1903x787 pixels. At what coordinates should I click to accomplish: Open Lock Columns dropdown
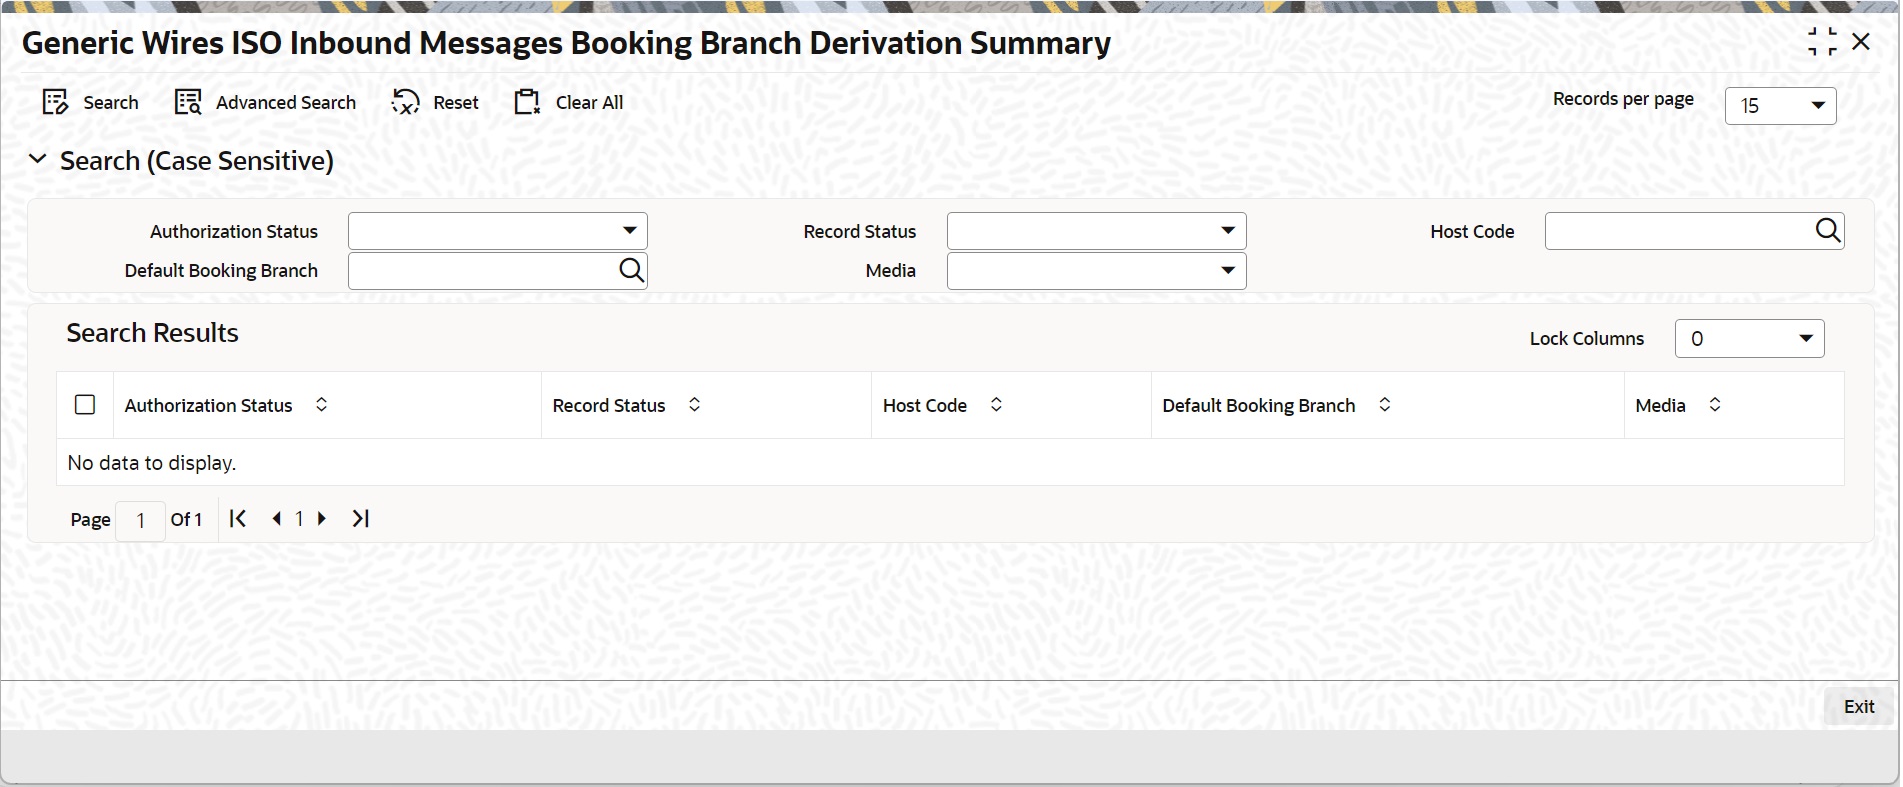coord(1749,338)
